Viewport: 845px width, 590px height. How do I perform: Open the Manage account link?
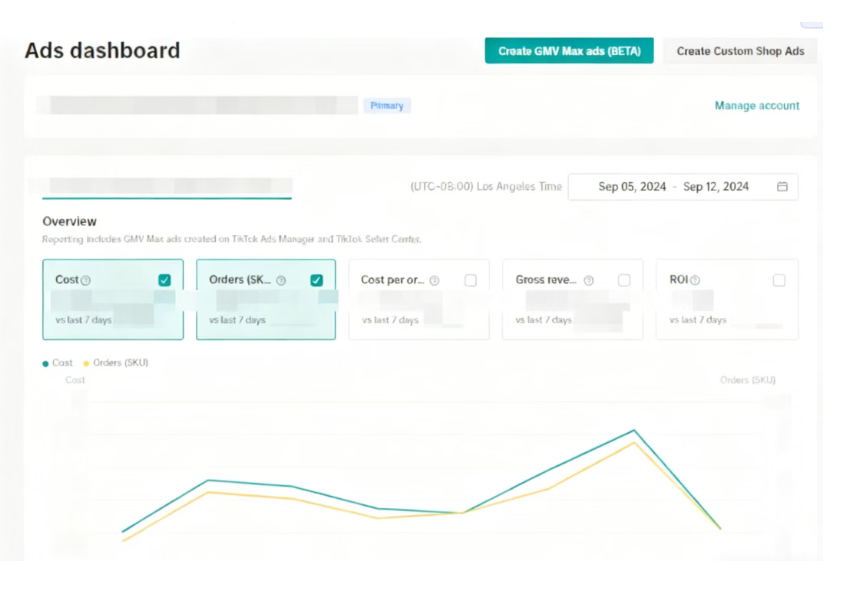(757, 106)
